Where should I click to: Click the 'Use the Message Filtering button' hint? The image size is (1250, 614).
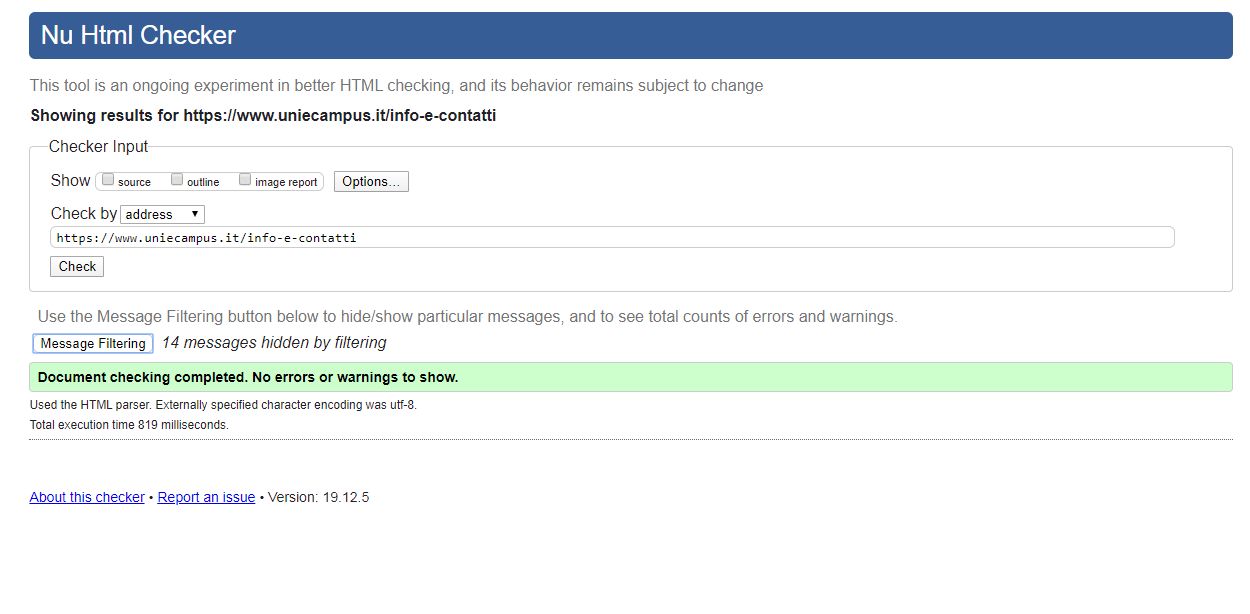(467, 316)
